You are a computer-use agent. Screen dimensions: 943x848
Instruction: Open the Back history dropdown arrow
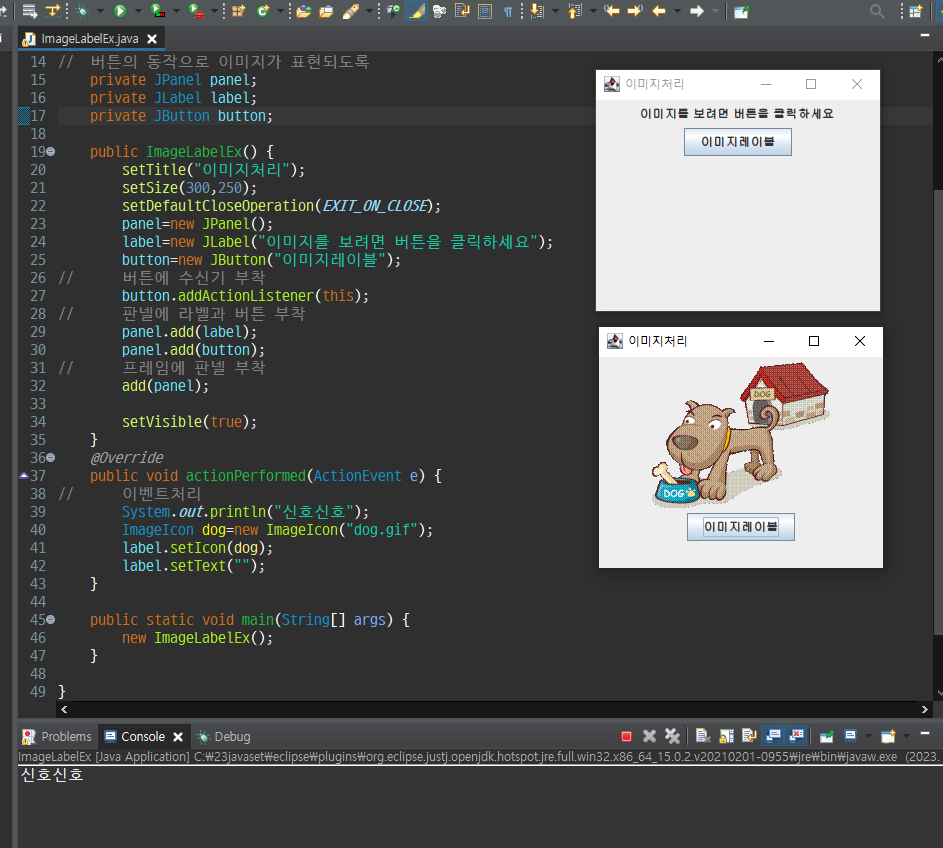(677, 11)
